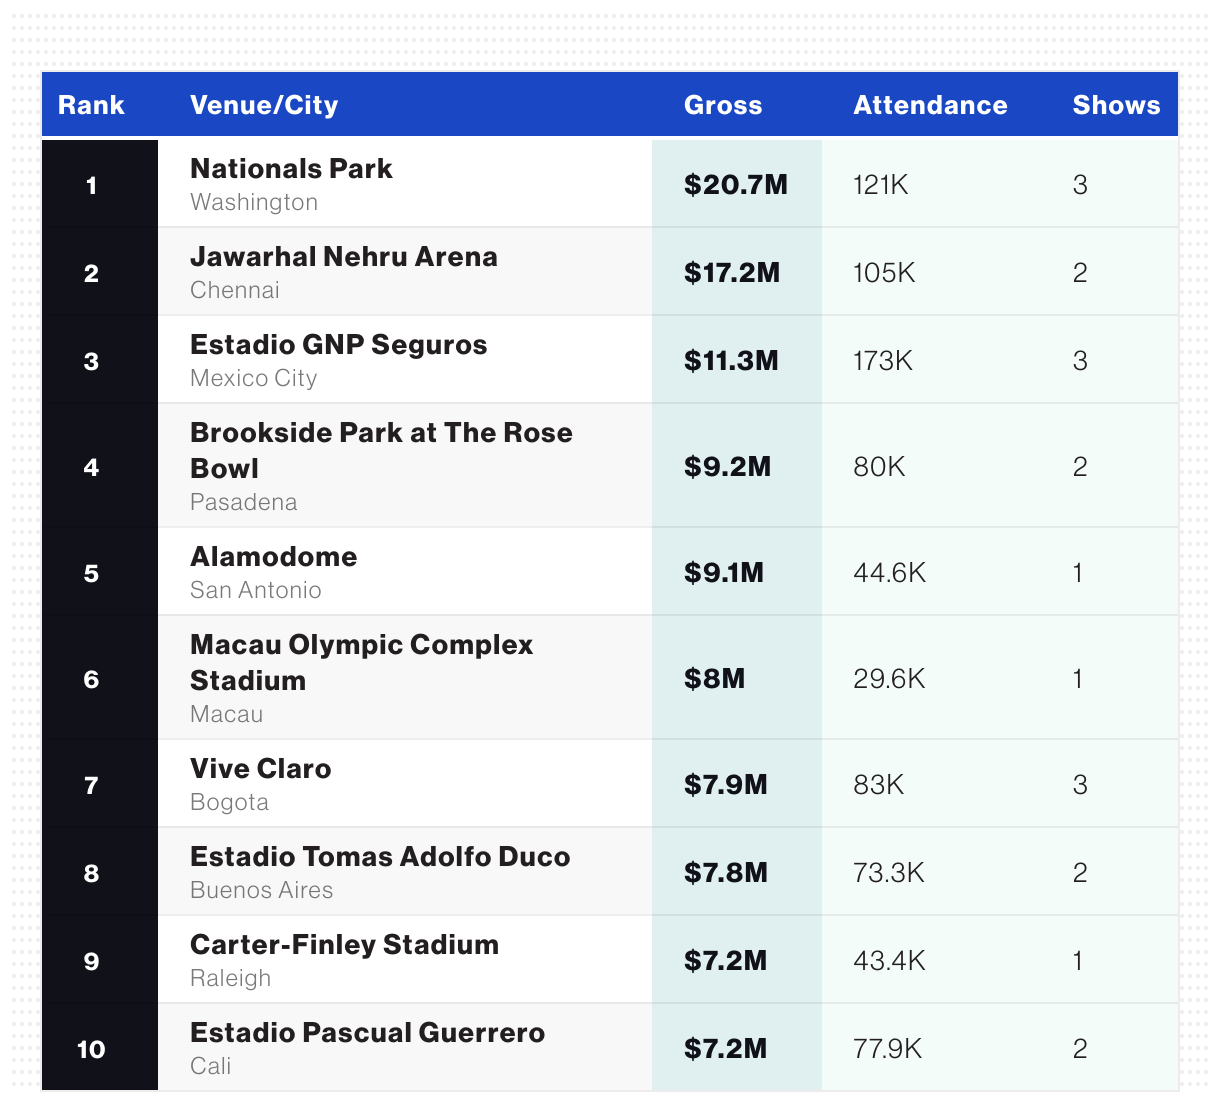Click the Venue/City column header
The image size is (1220, 1102).
pyautogui.click(x=264, y=105)
